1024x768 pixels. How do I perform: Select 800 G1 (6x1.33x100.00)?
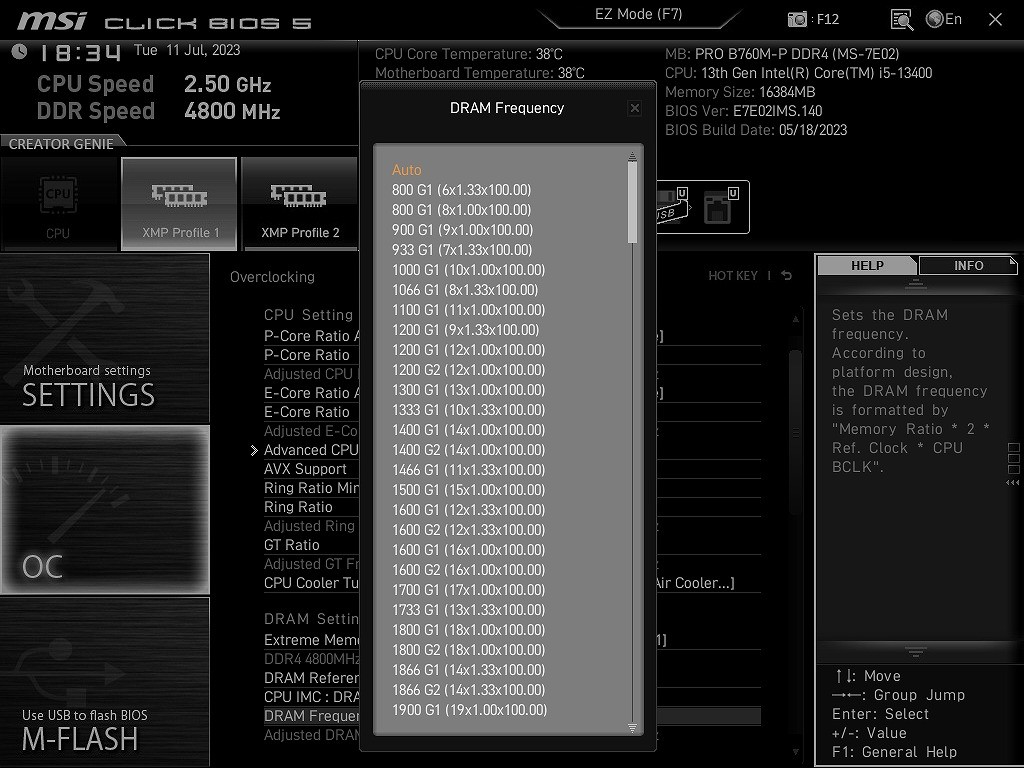coord(462,190)
